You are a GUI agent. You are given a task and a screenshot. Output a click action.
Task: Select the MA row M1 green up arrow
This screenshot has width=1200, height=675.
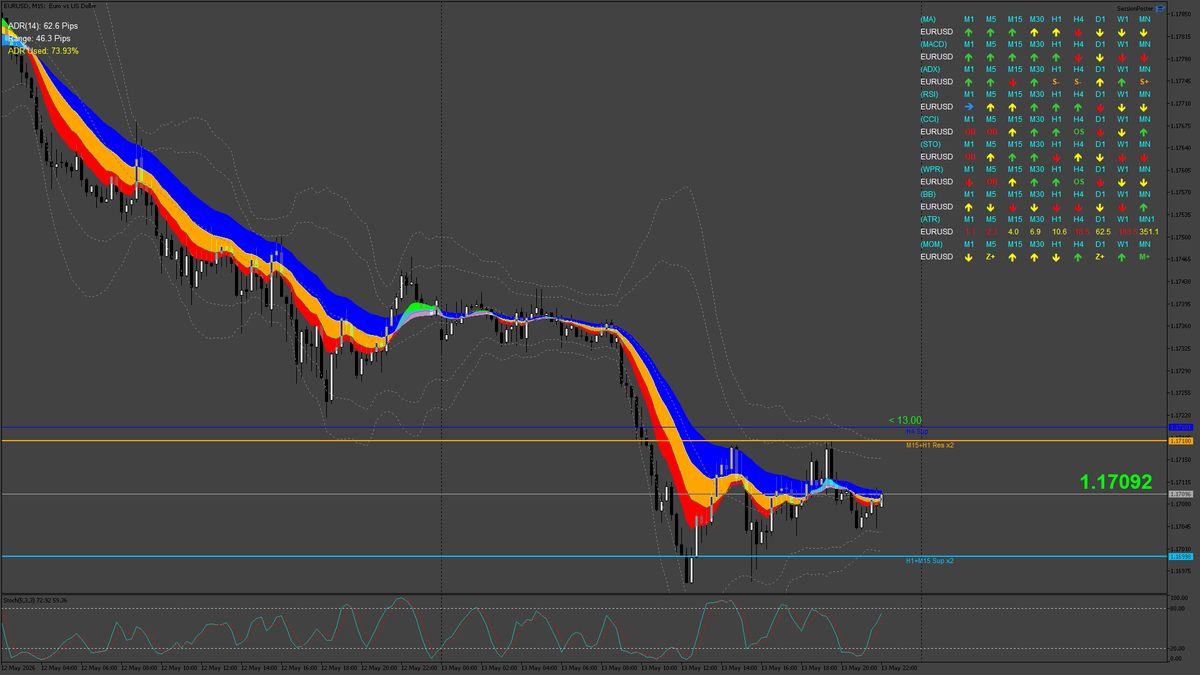(969, 31)
